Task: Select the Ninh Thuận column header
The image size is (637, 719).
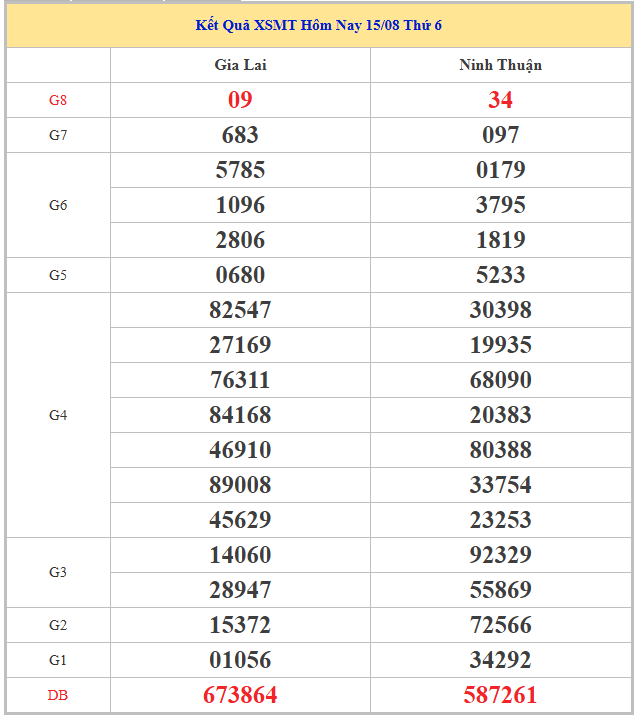Action: [x=500, y=65]
